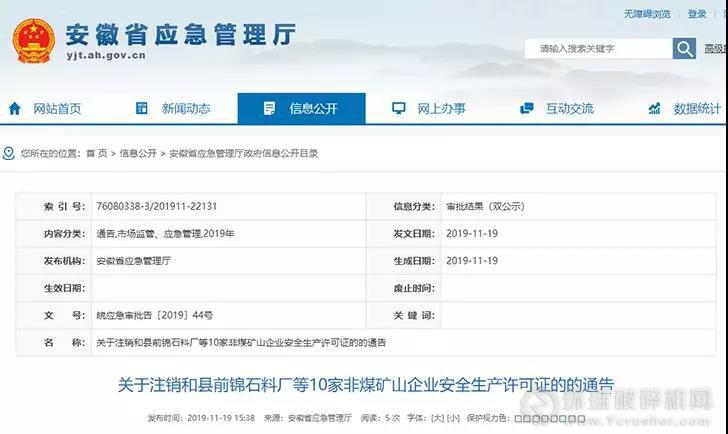Click the national emblem logo
The width and height of the screenshot is (728, 434).
click(33, 42)
